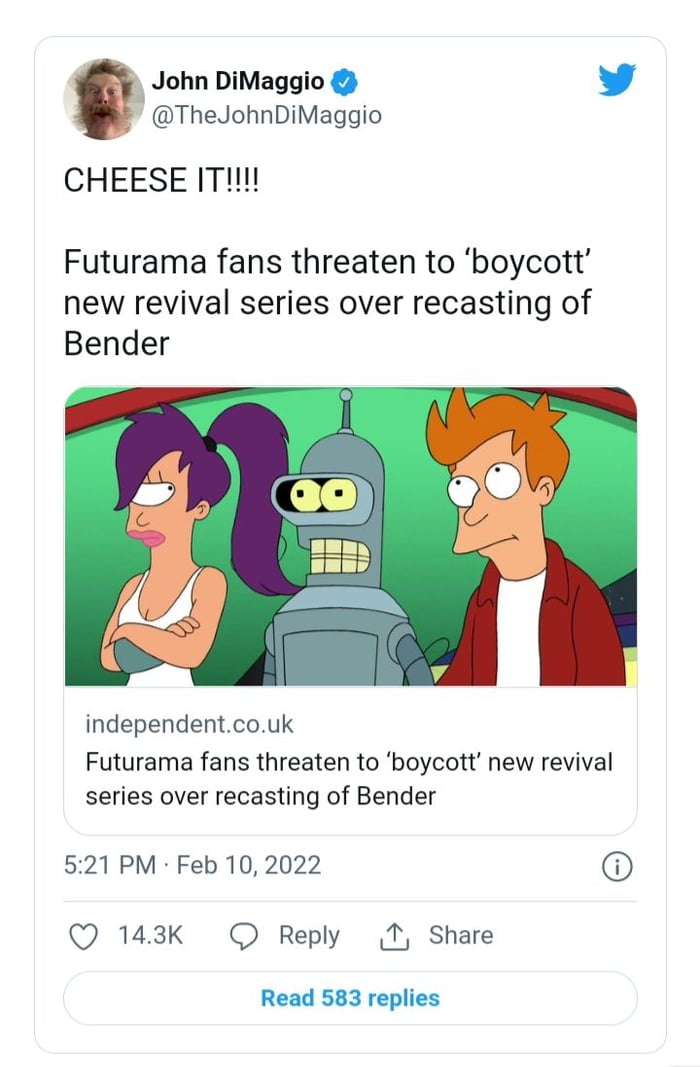
Task: Click the tweet text saying CHEESE IT!!!!
Action: click(162, 181)
